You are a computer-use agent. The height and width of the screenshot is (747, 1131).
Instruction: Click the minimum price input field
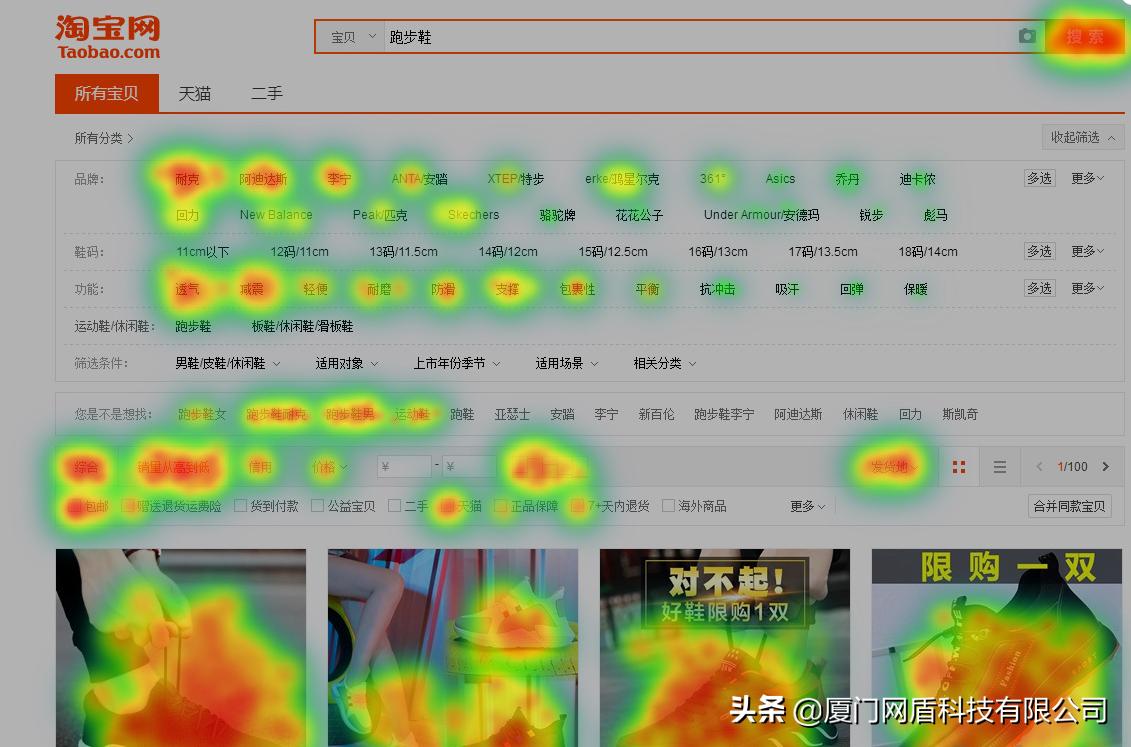pos(404,466)
